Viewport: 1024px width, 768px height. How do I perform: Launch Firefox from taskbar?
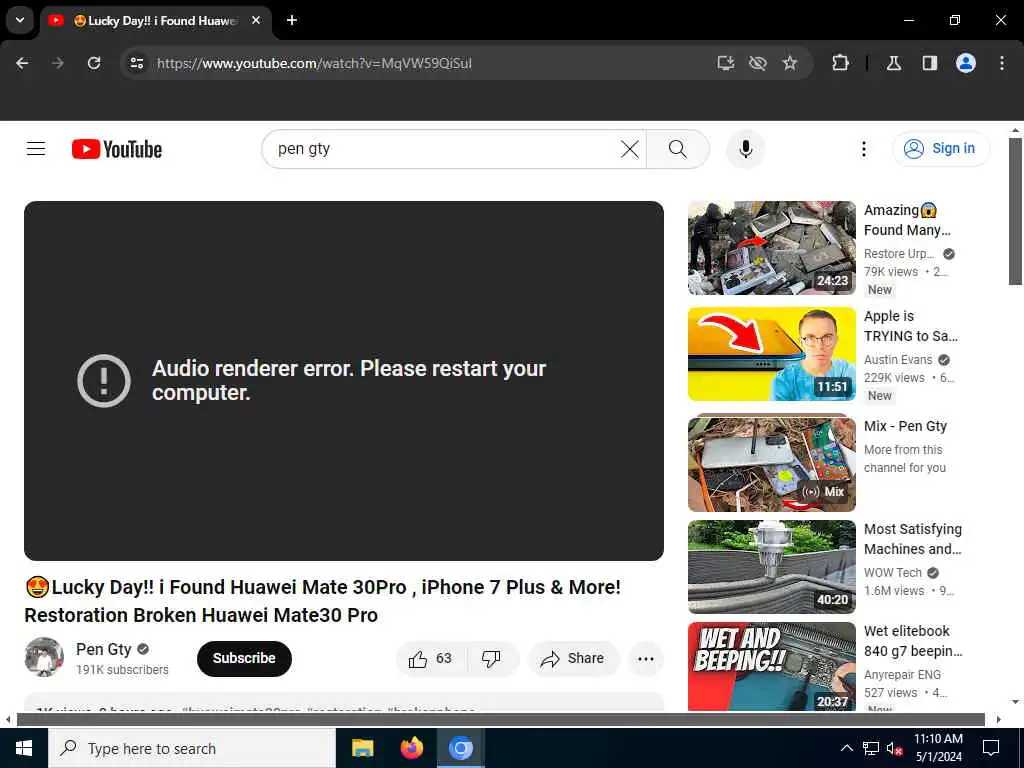point(411,748)
